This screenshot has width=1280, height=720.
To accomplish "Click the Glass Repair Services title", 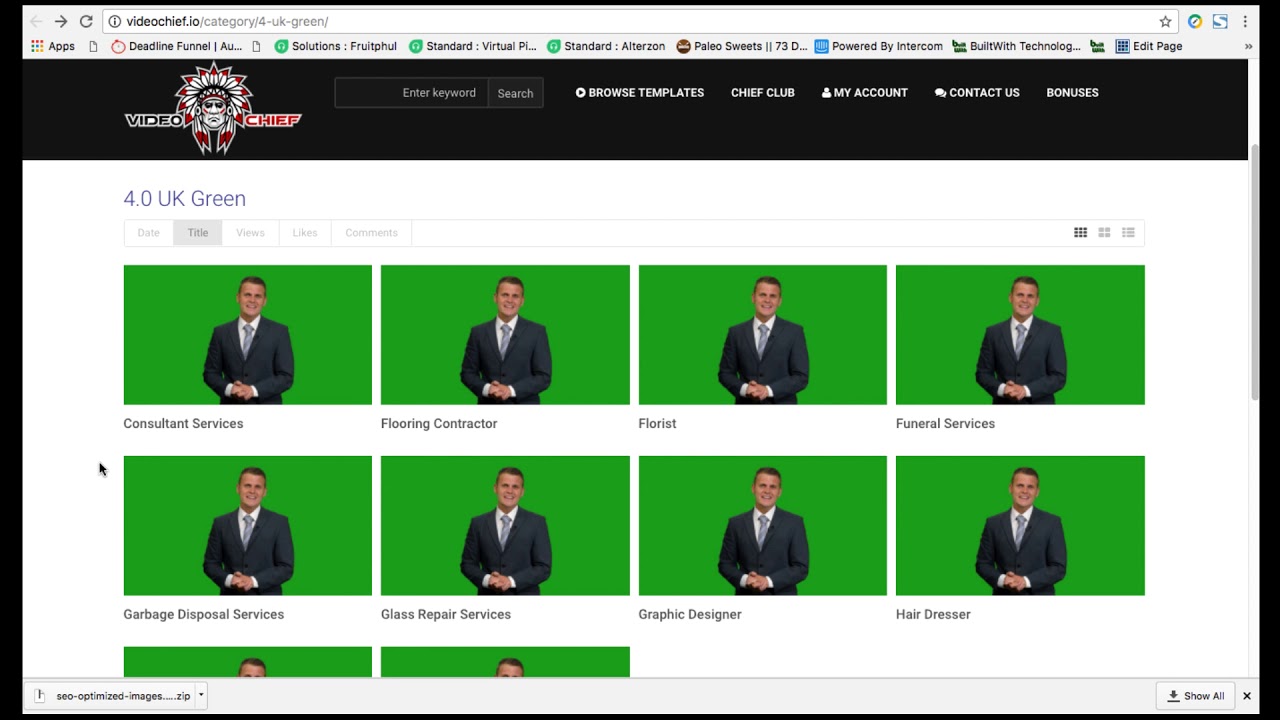I will pos(446,615).
